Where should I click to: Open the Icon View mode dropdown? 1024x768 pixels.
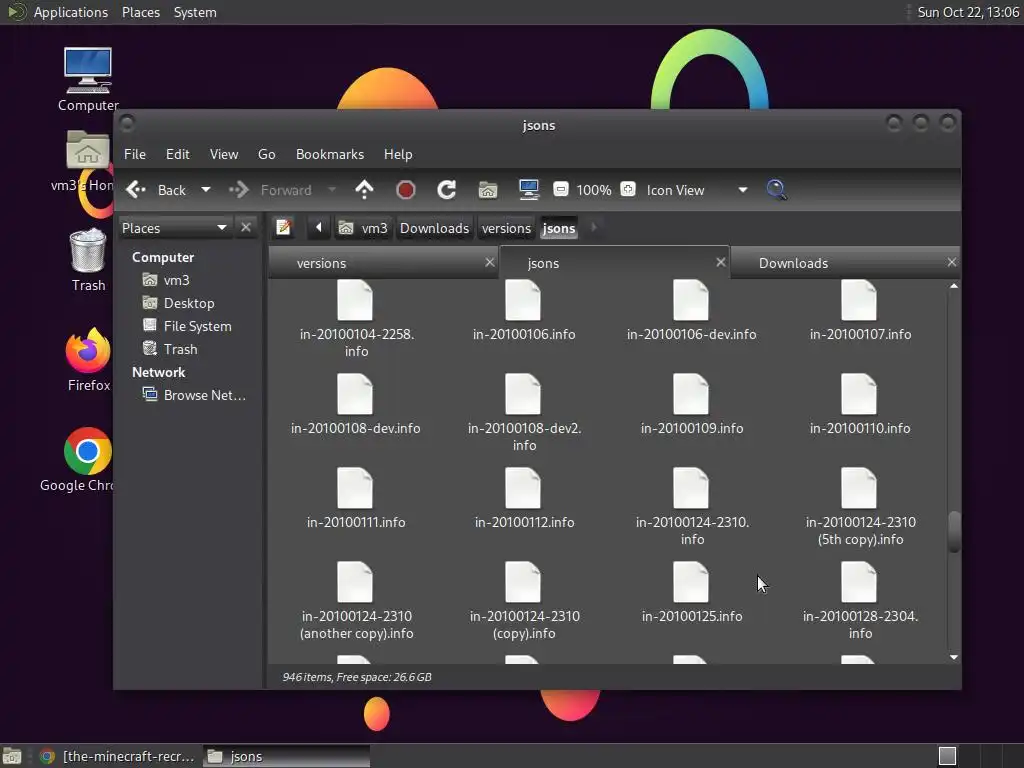pos(697,190)
